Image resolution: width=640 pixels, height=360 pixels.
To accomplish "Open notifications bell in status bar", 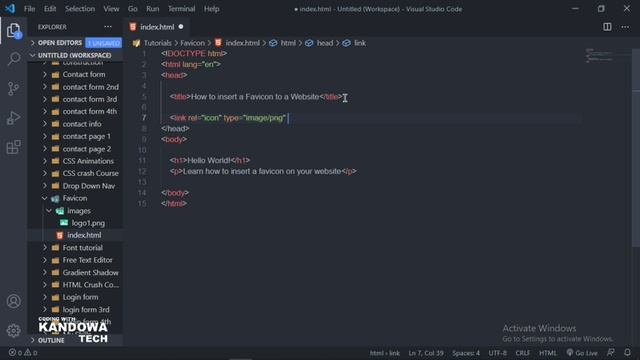I will (x=627, y=352).
